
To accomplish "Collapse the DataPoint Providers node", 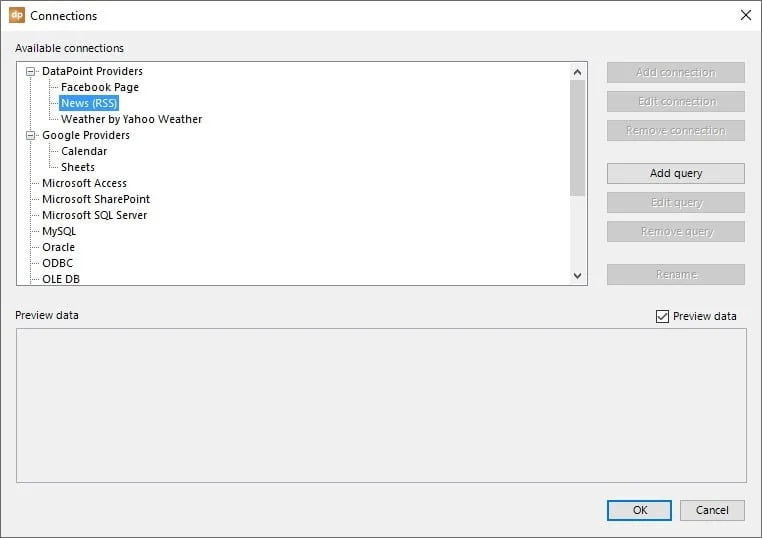I will [x=31, y=71].
